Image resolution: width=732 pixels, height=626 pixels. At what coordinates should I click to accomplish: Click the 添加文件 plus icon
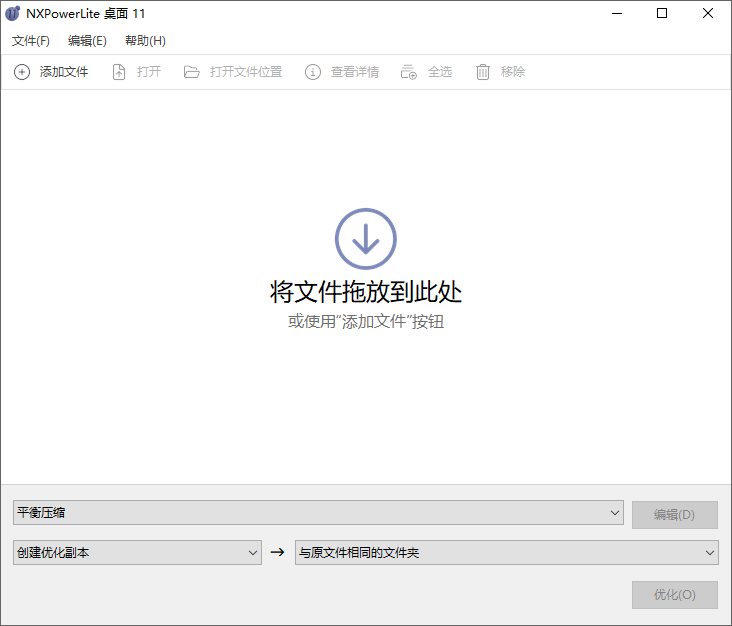click(x=21, y=72)
